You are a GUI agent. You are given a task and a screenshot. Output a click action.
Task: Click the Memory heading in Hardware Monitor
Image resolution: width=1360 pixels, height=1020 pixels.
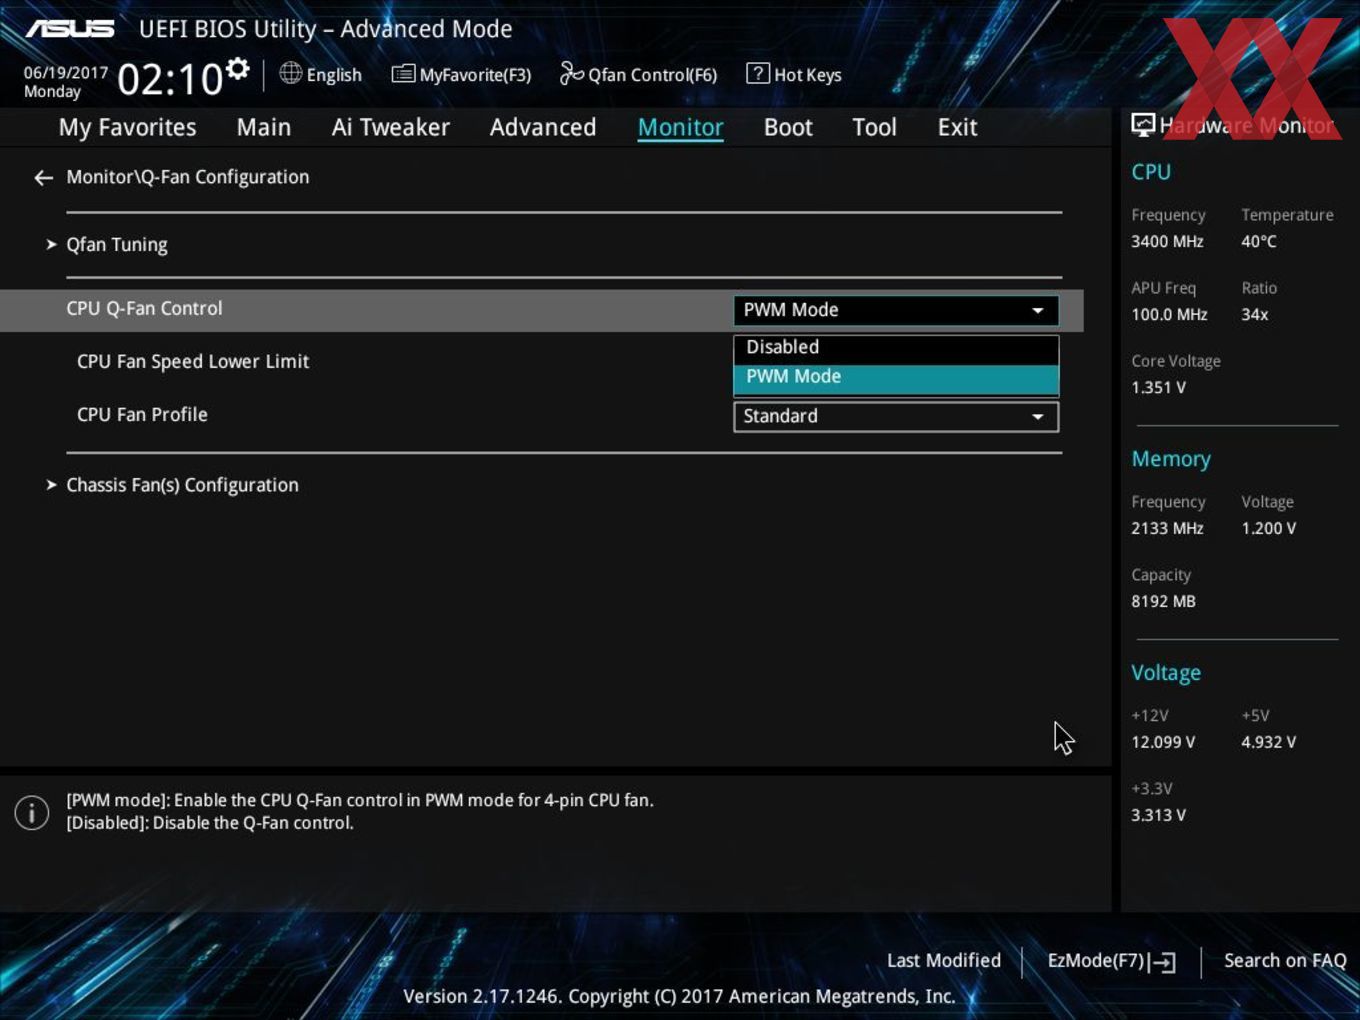(1171, 459)
